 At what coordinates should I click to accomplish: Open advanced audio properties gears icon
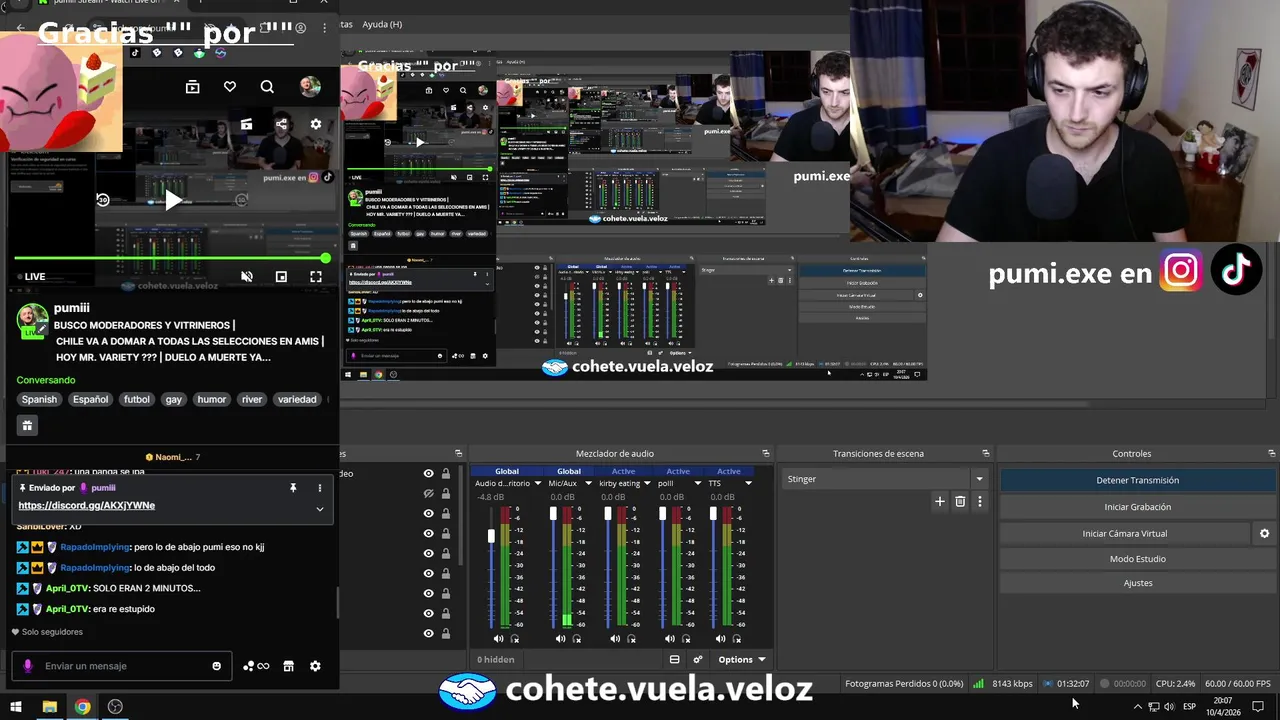[698, 660]
